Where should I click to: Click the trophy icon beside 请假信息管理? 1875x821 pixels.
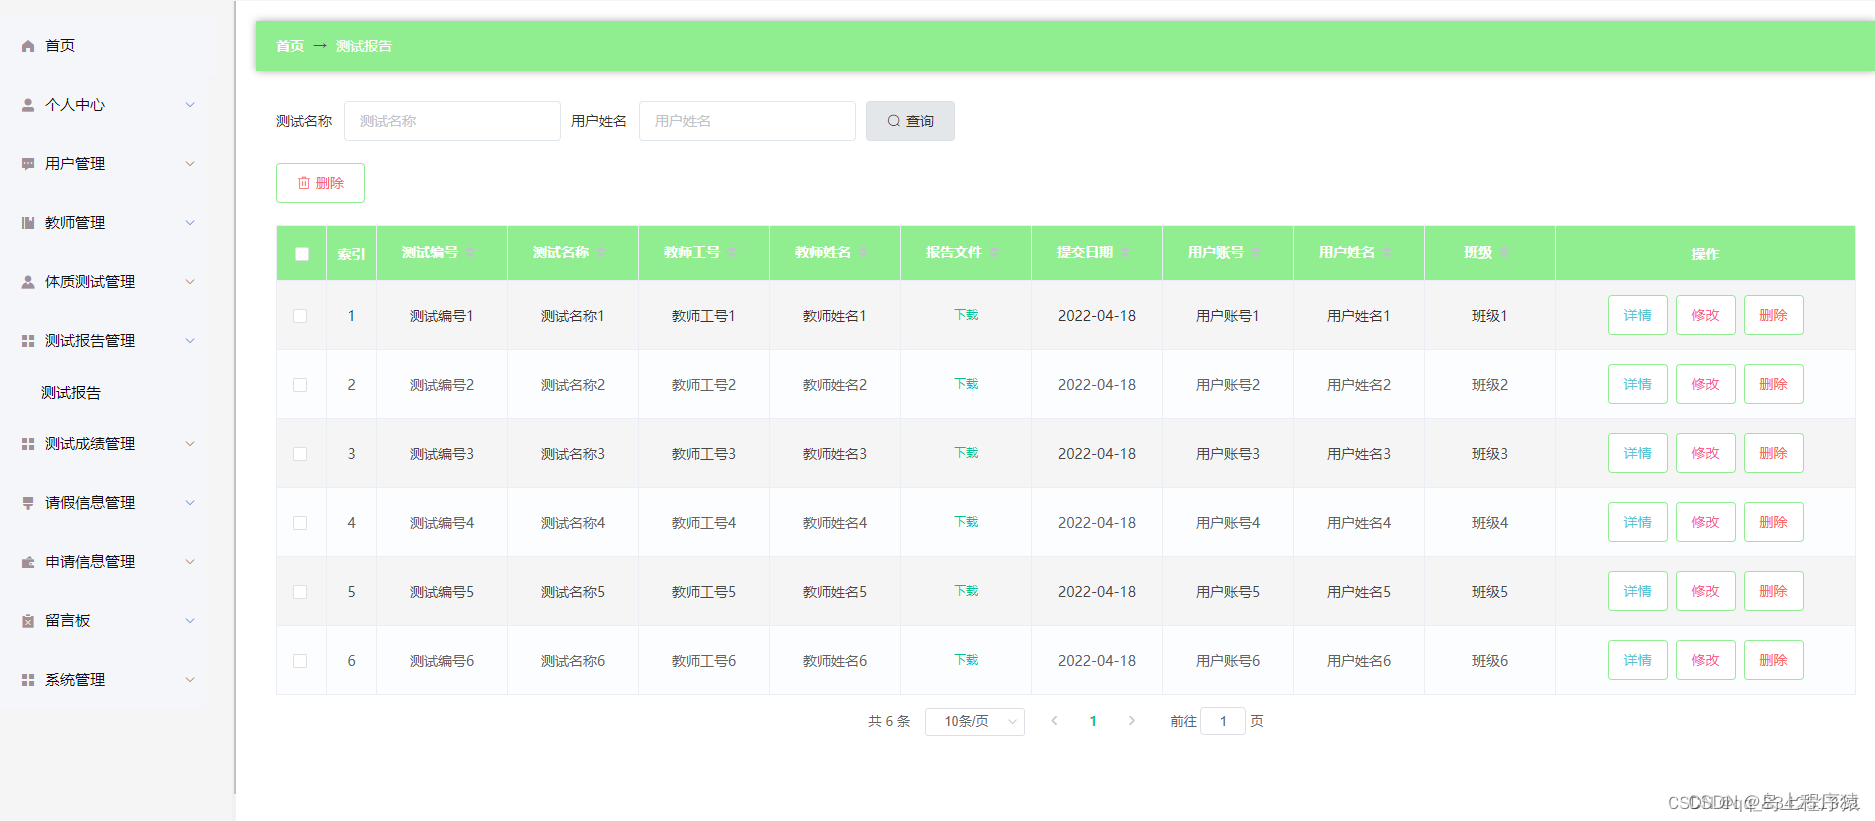click(28, 503)
